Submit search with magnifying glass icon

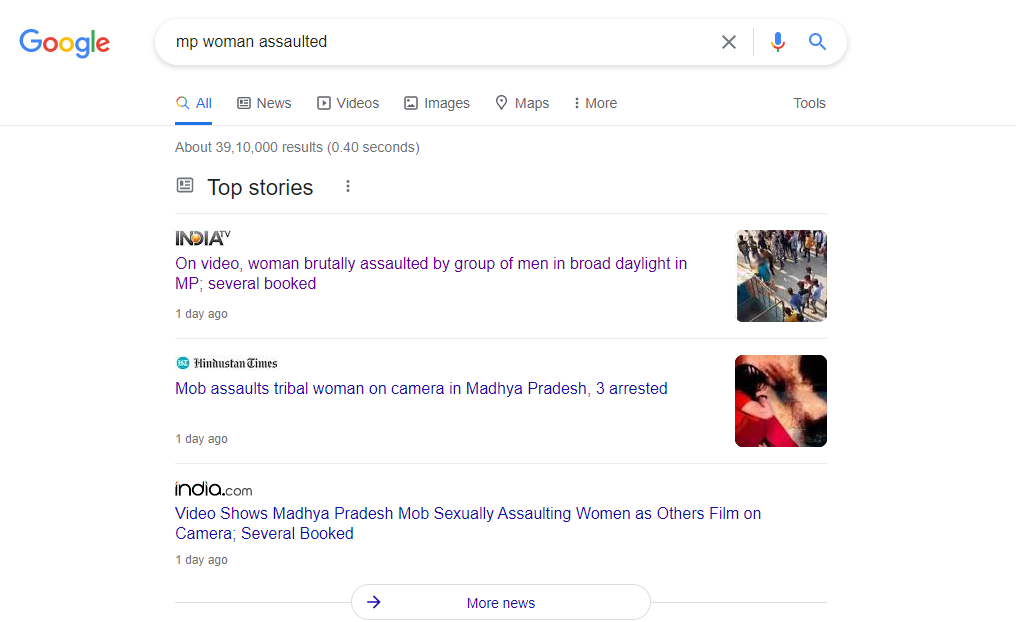pos(817,42)
